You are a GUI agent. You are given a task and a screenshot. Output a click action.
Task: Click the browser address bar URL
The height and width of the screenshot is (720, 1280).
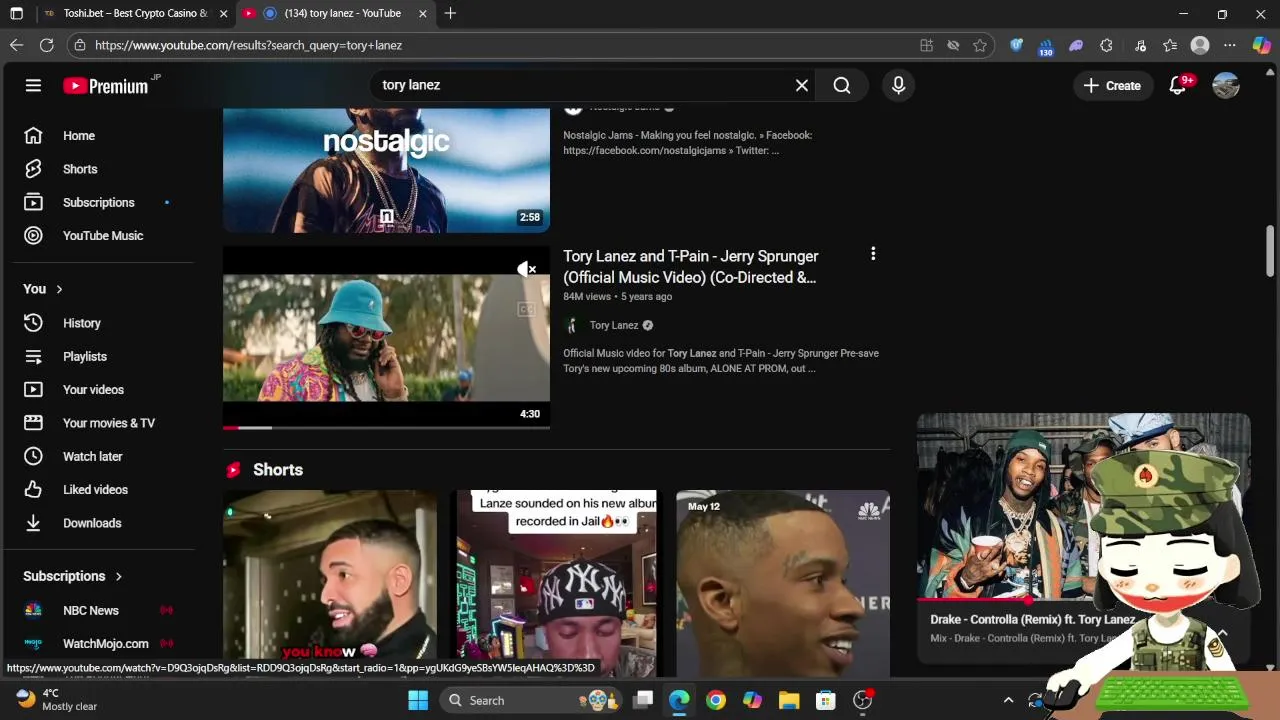[x=248, y=45]
